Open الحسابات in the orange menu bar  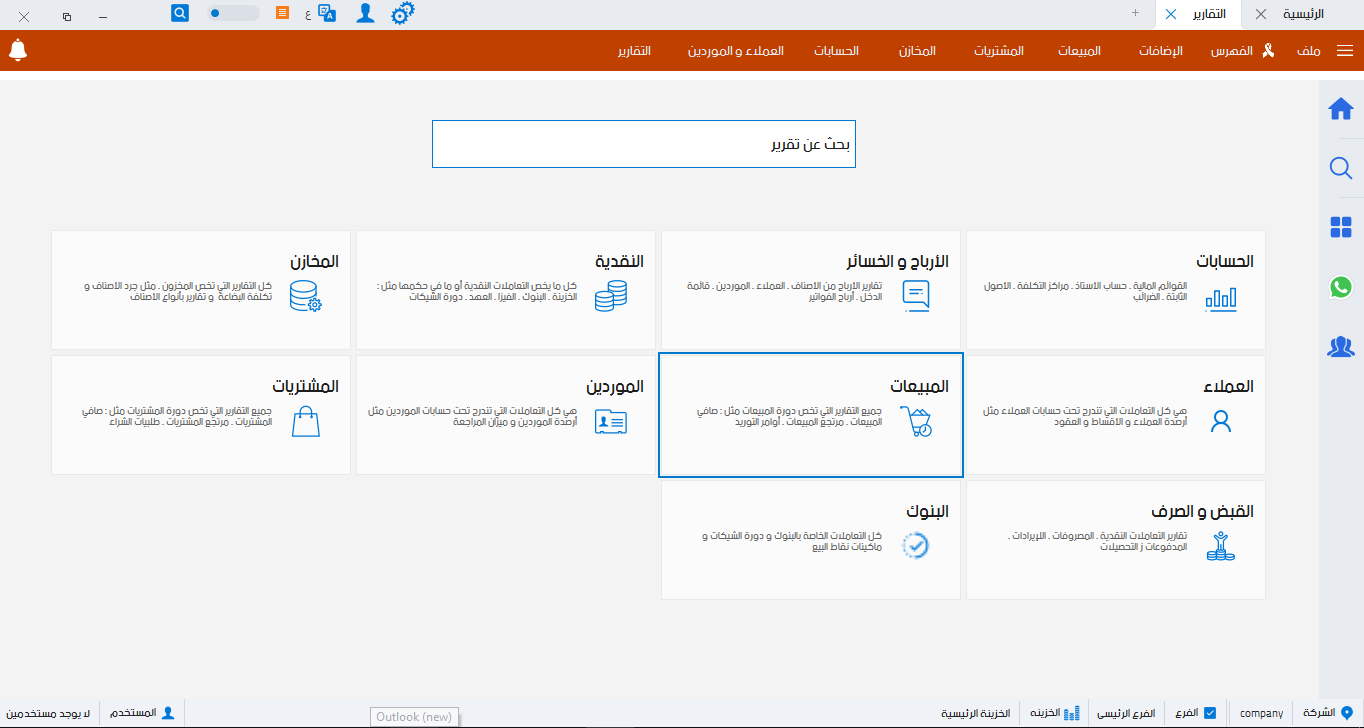pos(837,51)
